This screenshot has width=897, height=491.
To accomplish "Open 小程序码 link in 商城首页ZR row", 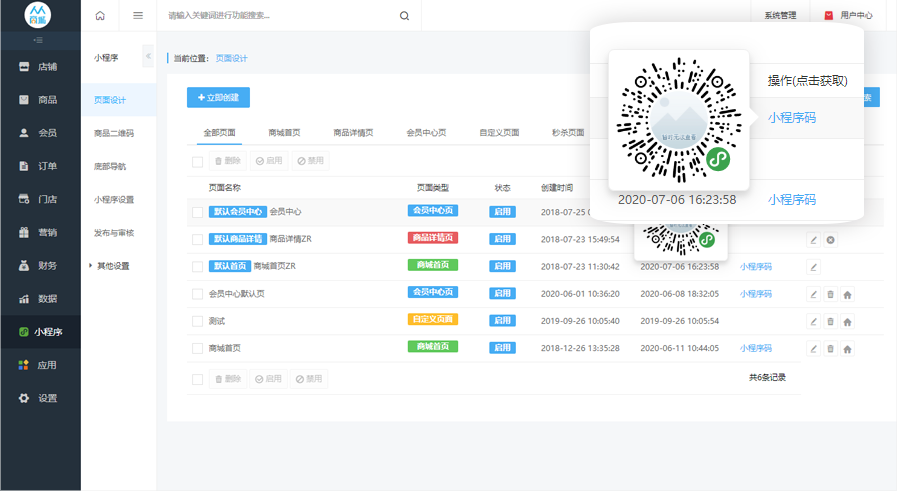I will click(756, 267).
